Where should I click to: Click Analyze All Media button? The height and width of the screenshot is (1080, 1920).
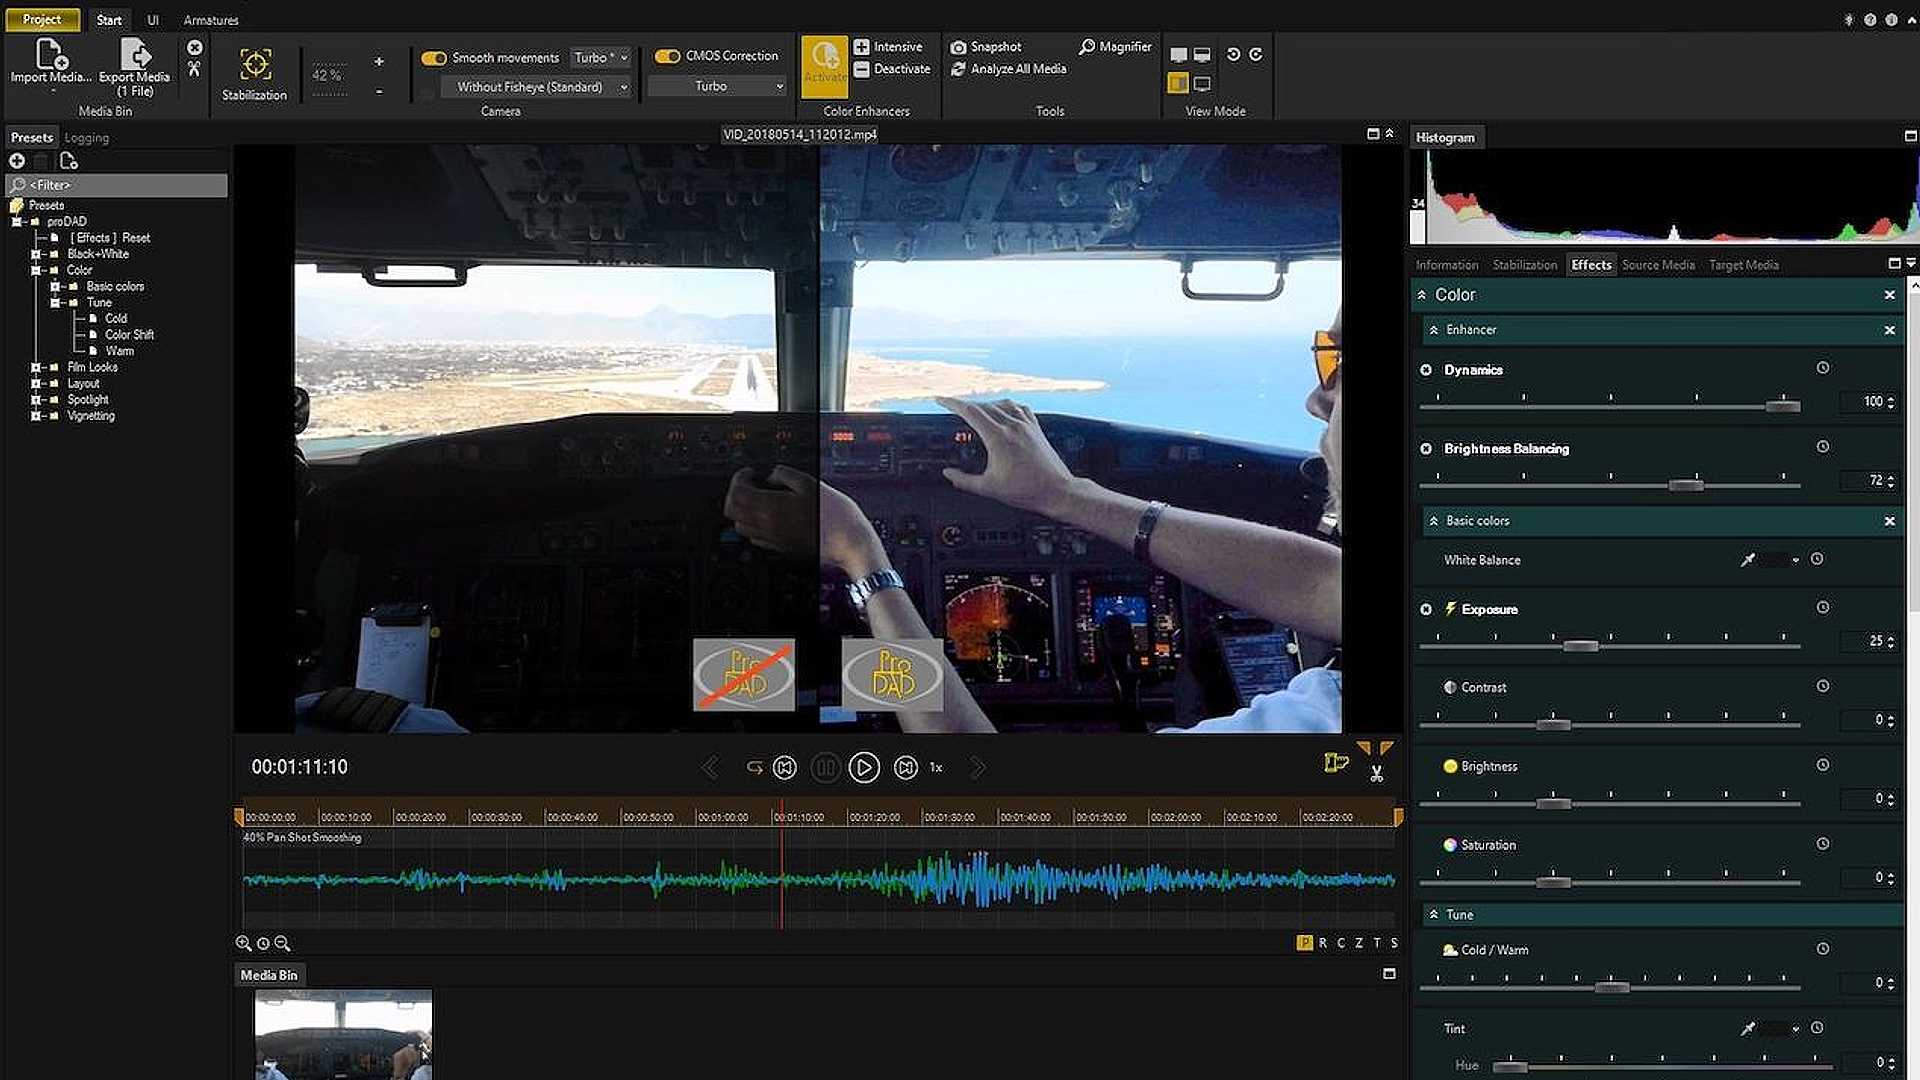(1008, 69)
